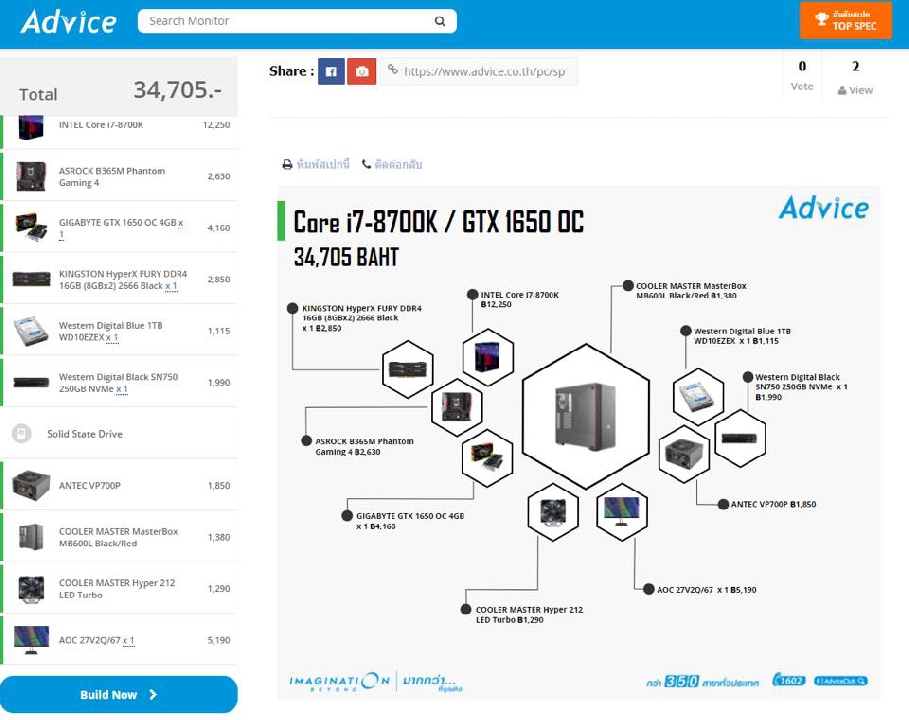909x720 pixels.
Task: Click the COOLER MASTER Hyper 212 name
Action: (117, 588)
